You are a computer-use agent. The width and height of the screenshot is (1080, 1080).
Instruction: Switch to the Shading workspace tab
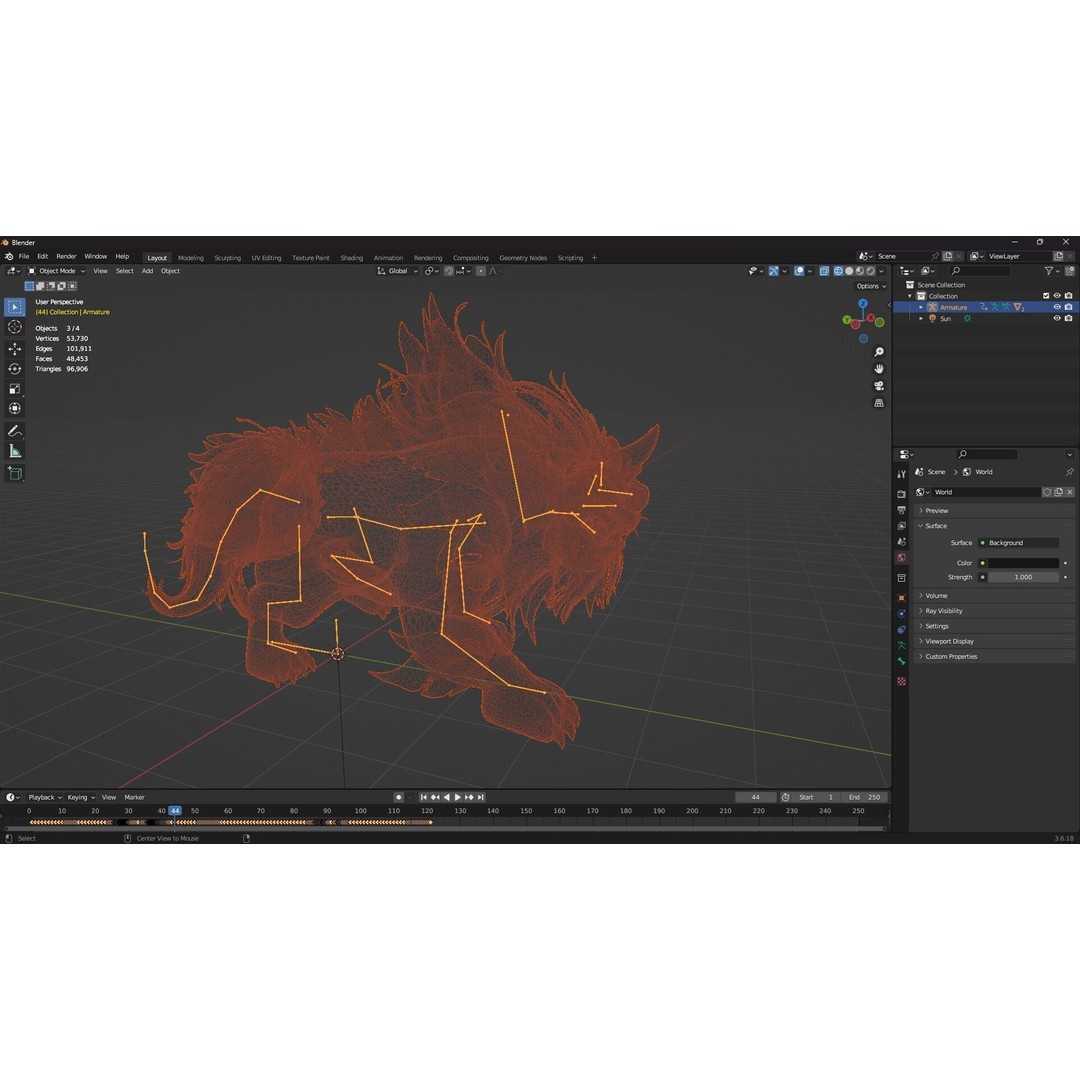tap(351, 258)
